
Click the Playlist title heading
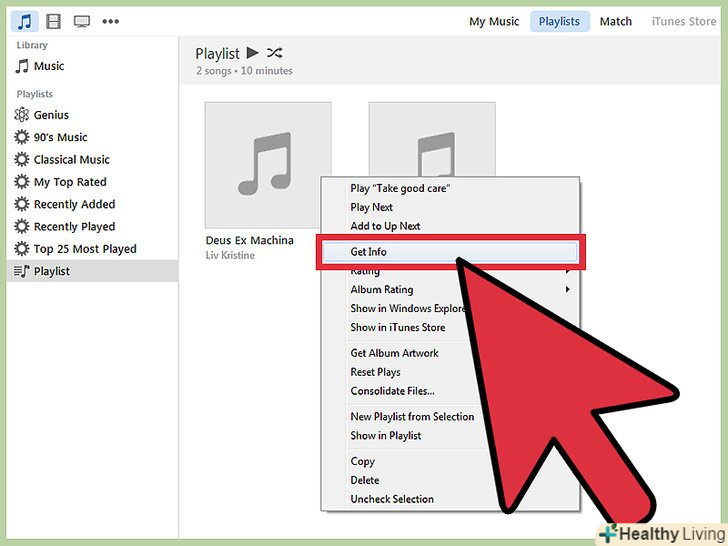(x=217, y=53)
